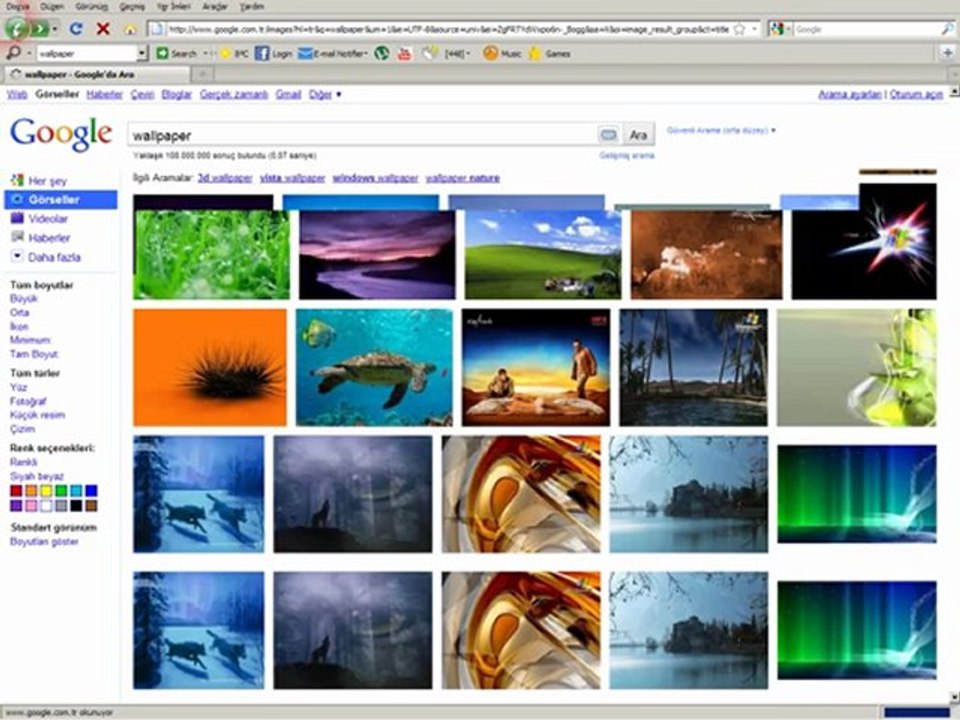
Task: Expand the Diğer dropdown in the top bar
Action: pos(324,94)
